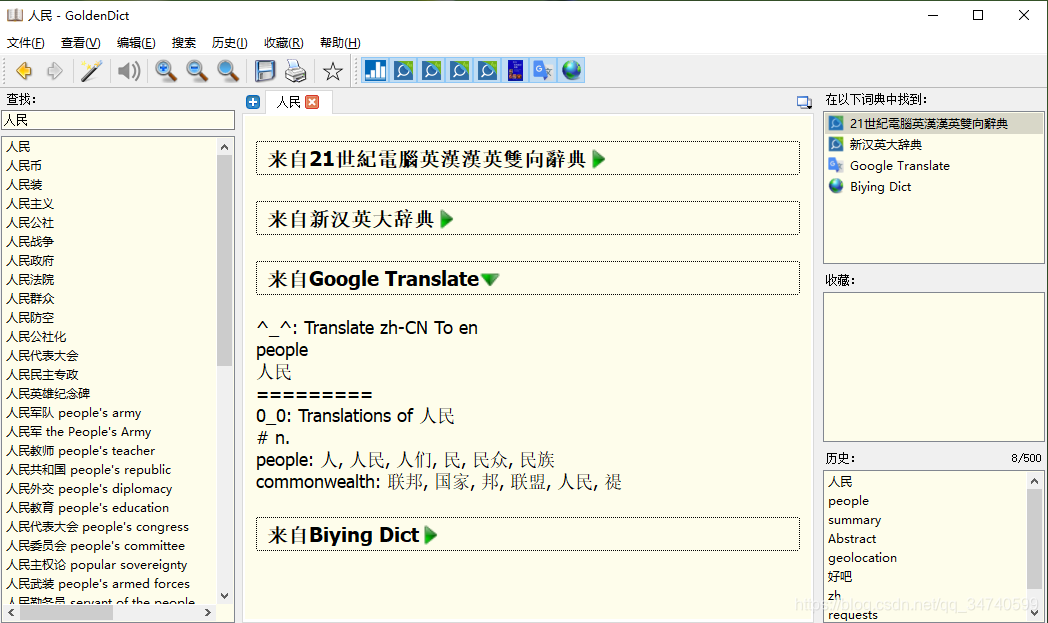Save article with the floppy disk icon
This screenshot has width=1048, height=623.
tap(265, 70)
